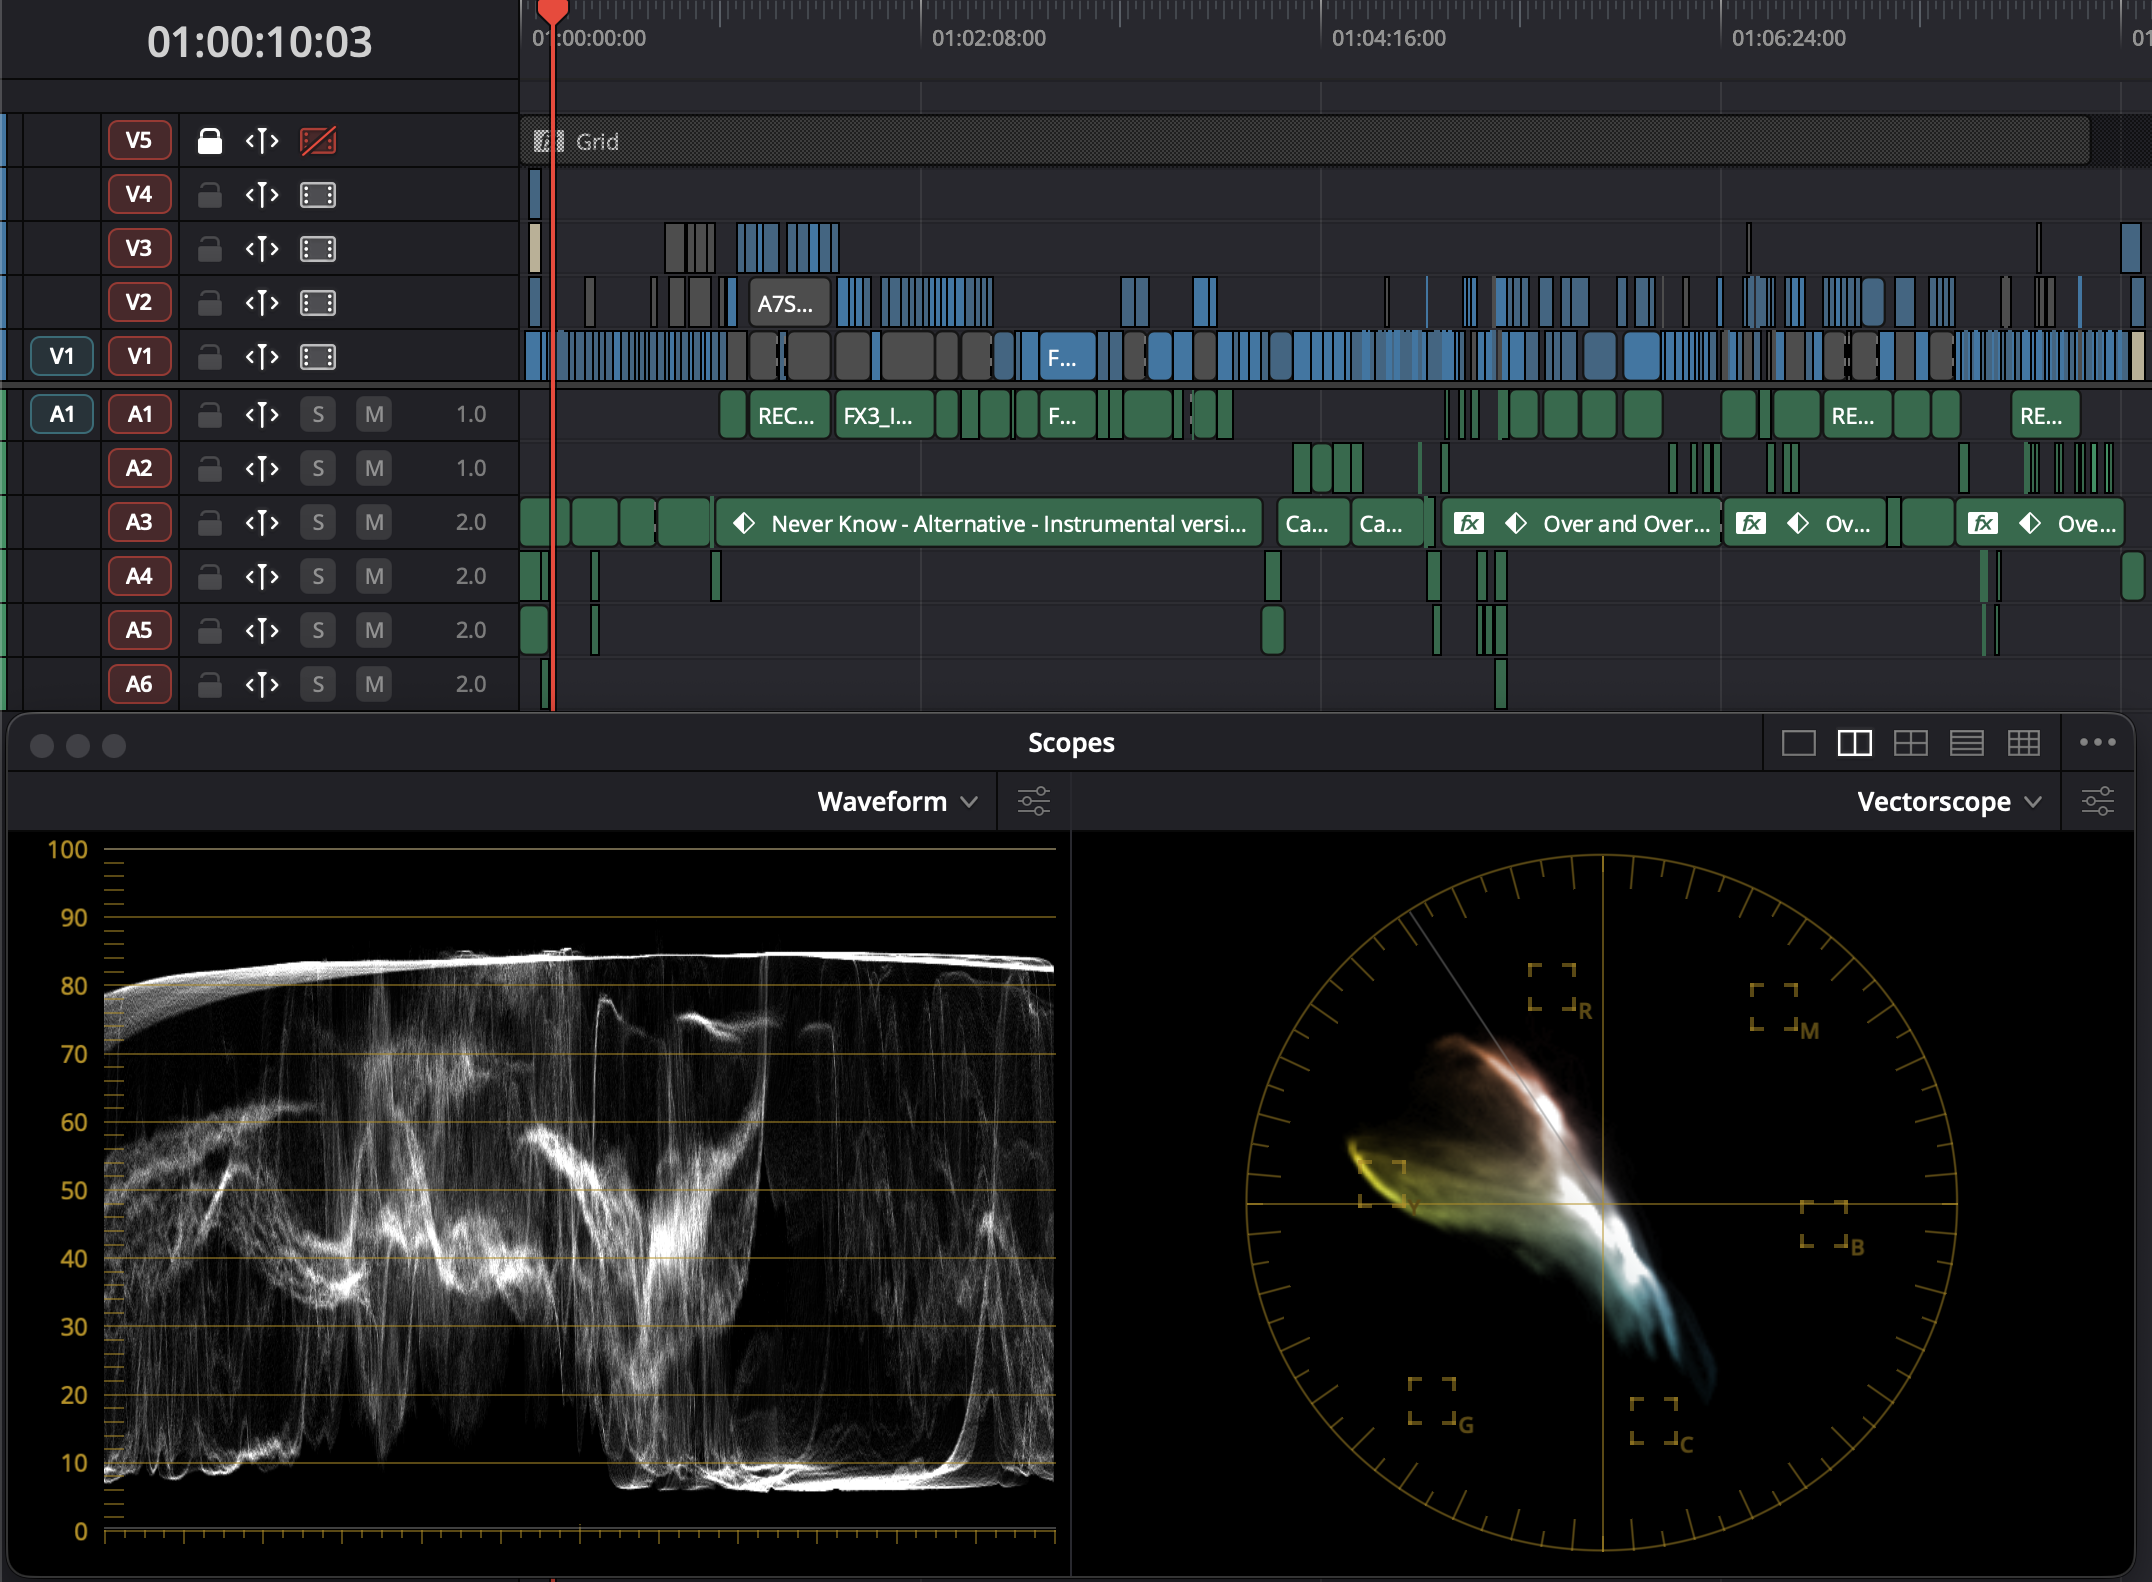
Task: Open the Vectorscope scope type dropdown
Action: point(1949,802)
